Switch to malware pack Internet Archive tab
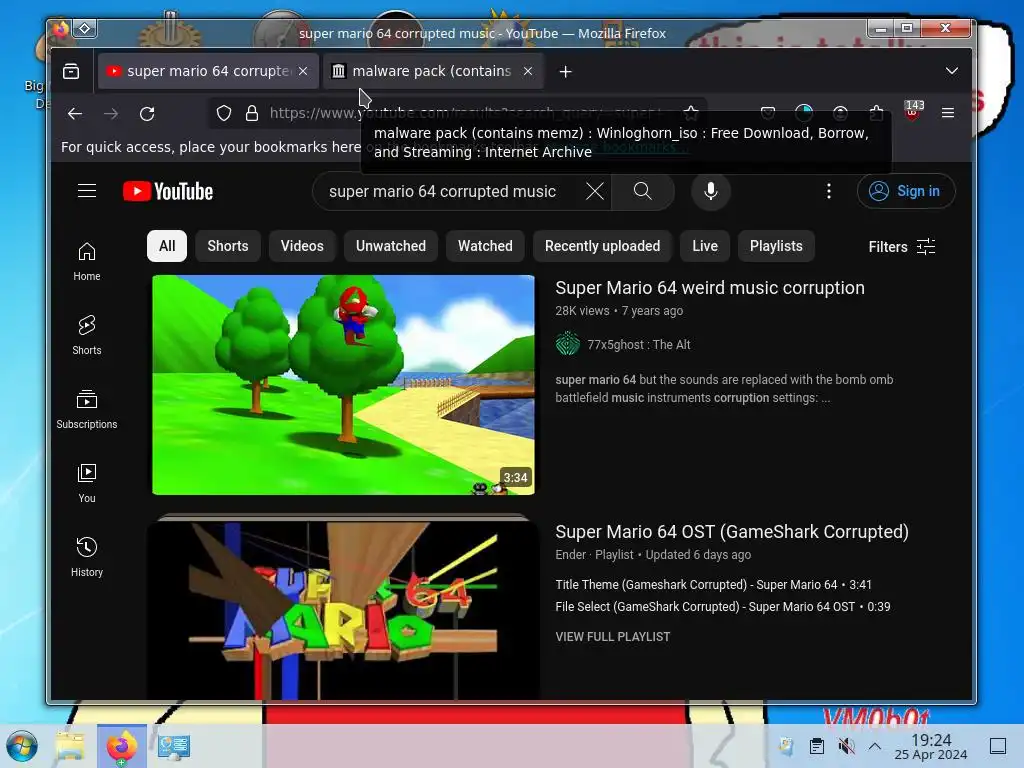 pyautogui.click(x=432, y=71)
